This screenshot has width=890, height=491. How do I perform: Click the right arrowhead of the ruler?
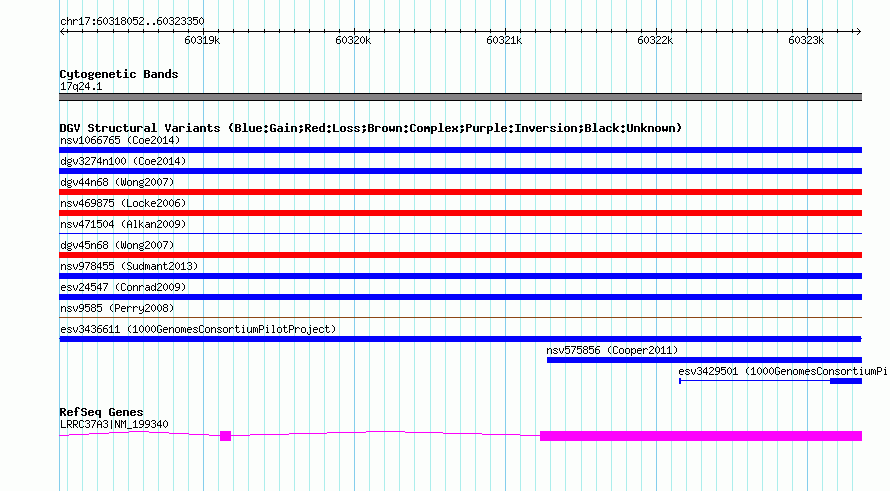(x=858, y=32)
